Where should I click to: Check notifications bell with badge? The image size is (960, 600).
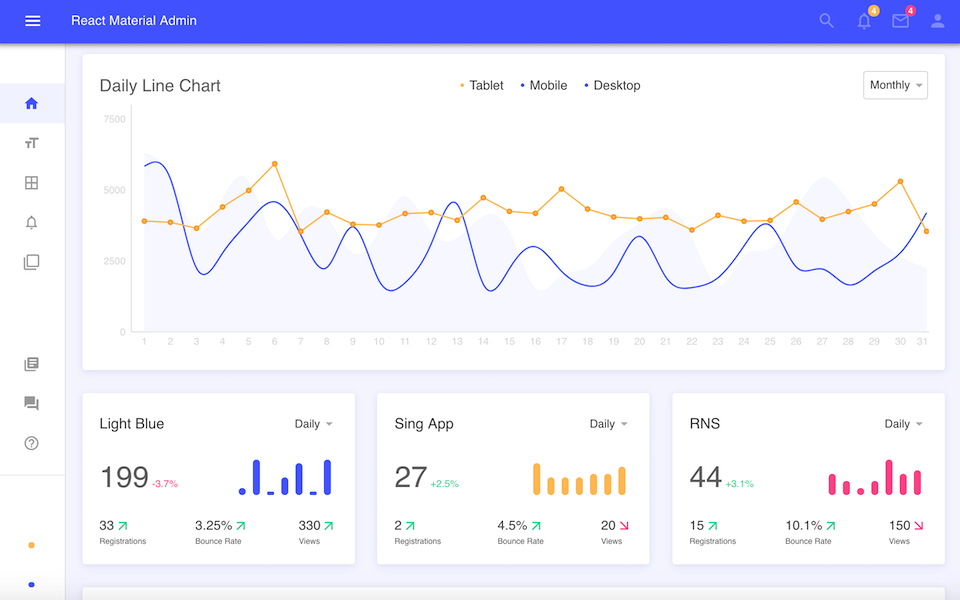(x=863, y=20)
